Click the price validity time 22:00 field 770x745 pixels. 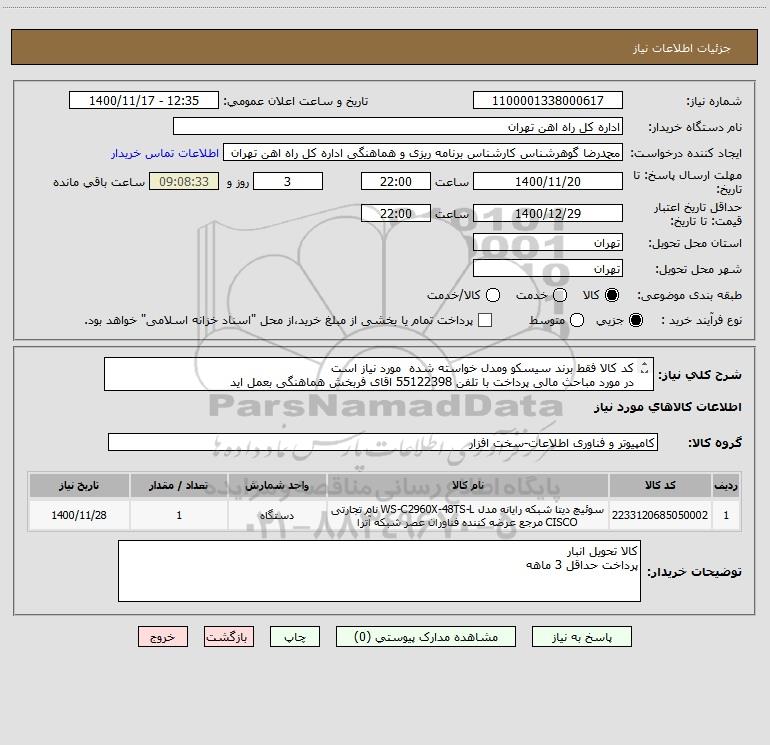pos(396,213)
